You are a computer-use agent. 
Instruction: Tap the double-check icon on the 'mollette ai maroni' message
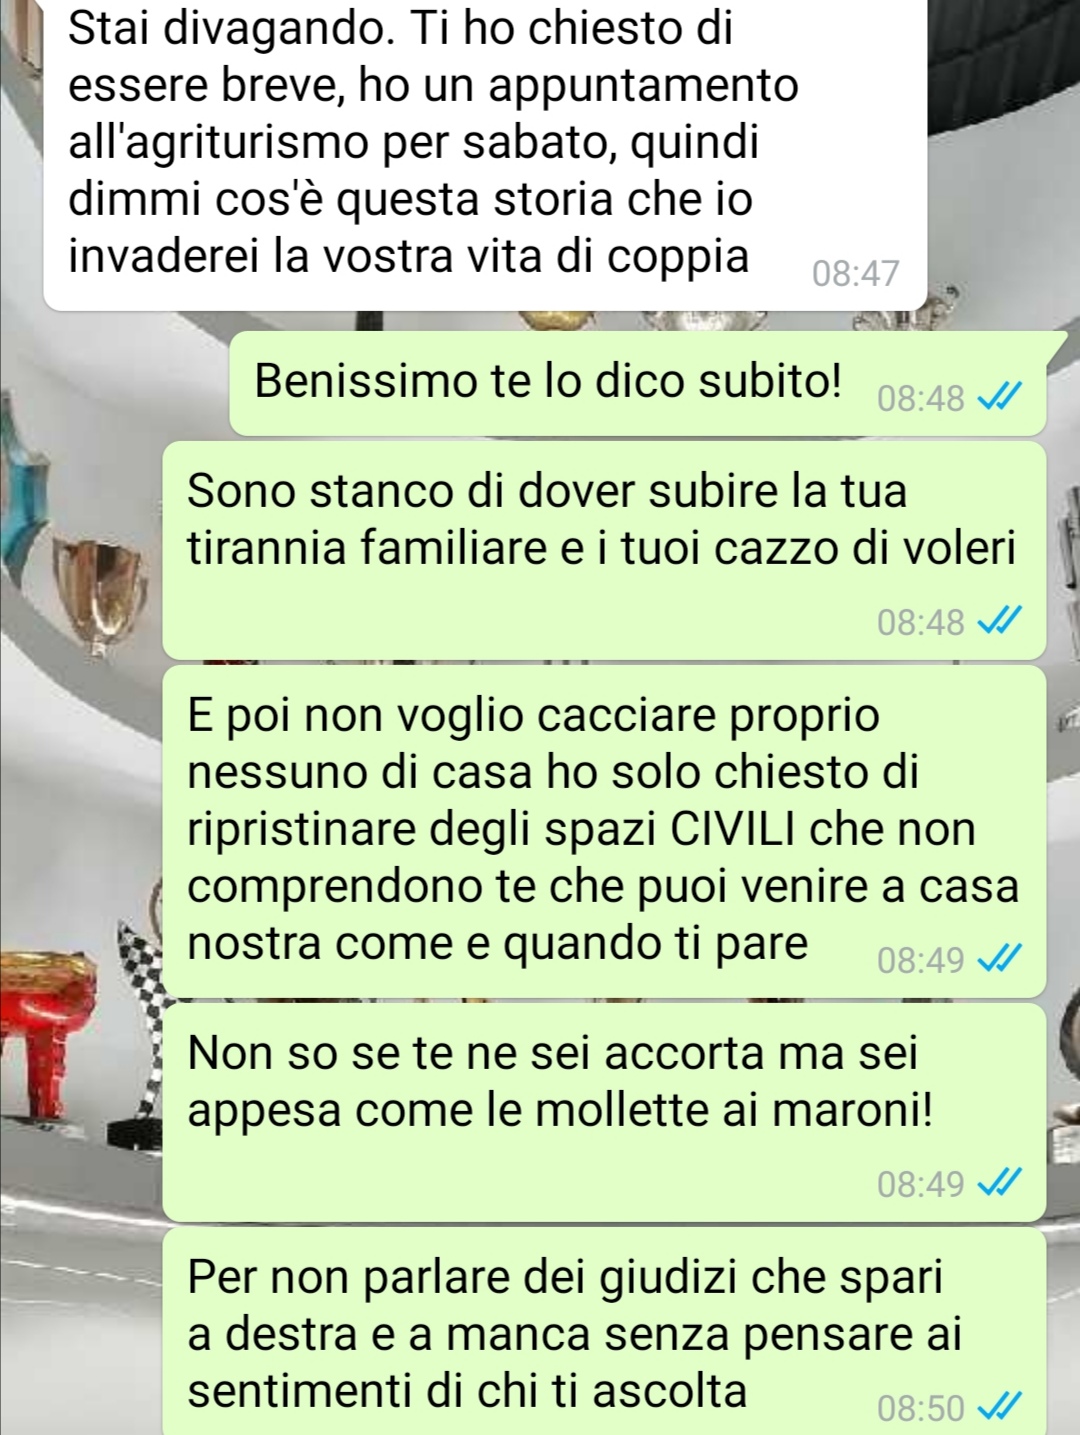997,1185
